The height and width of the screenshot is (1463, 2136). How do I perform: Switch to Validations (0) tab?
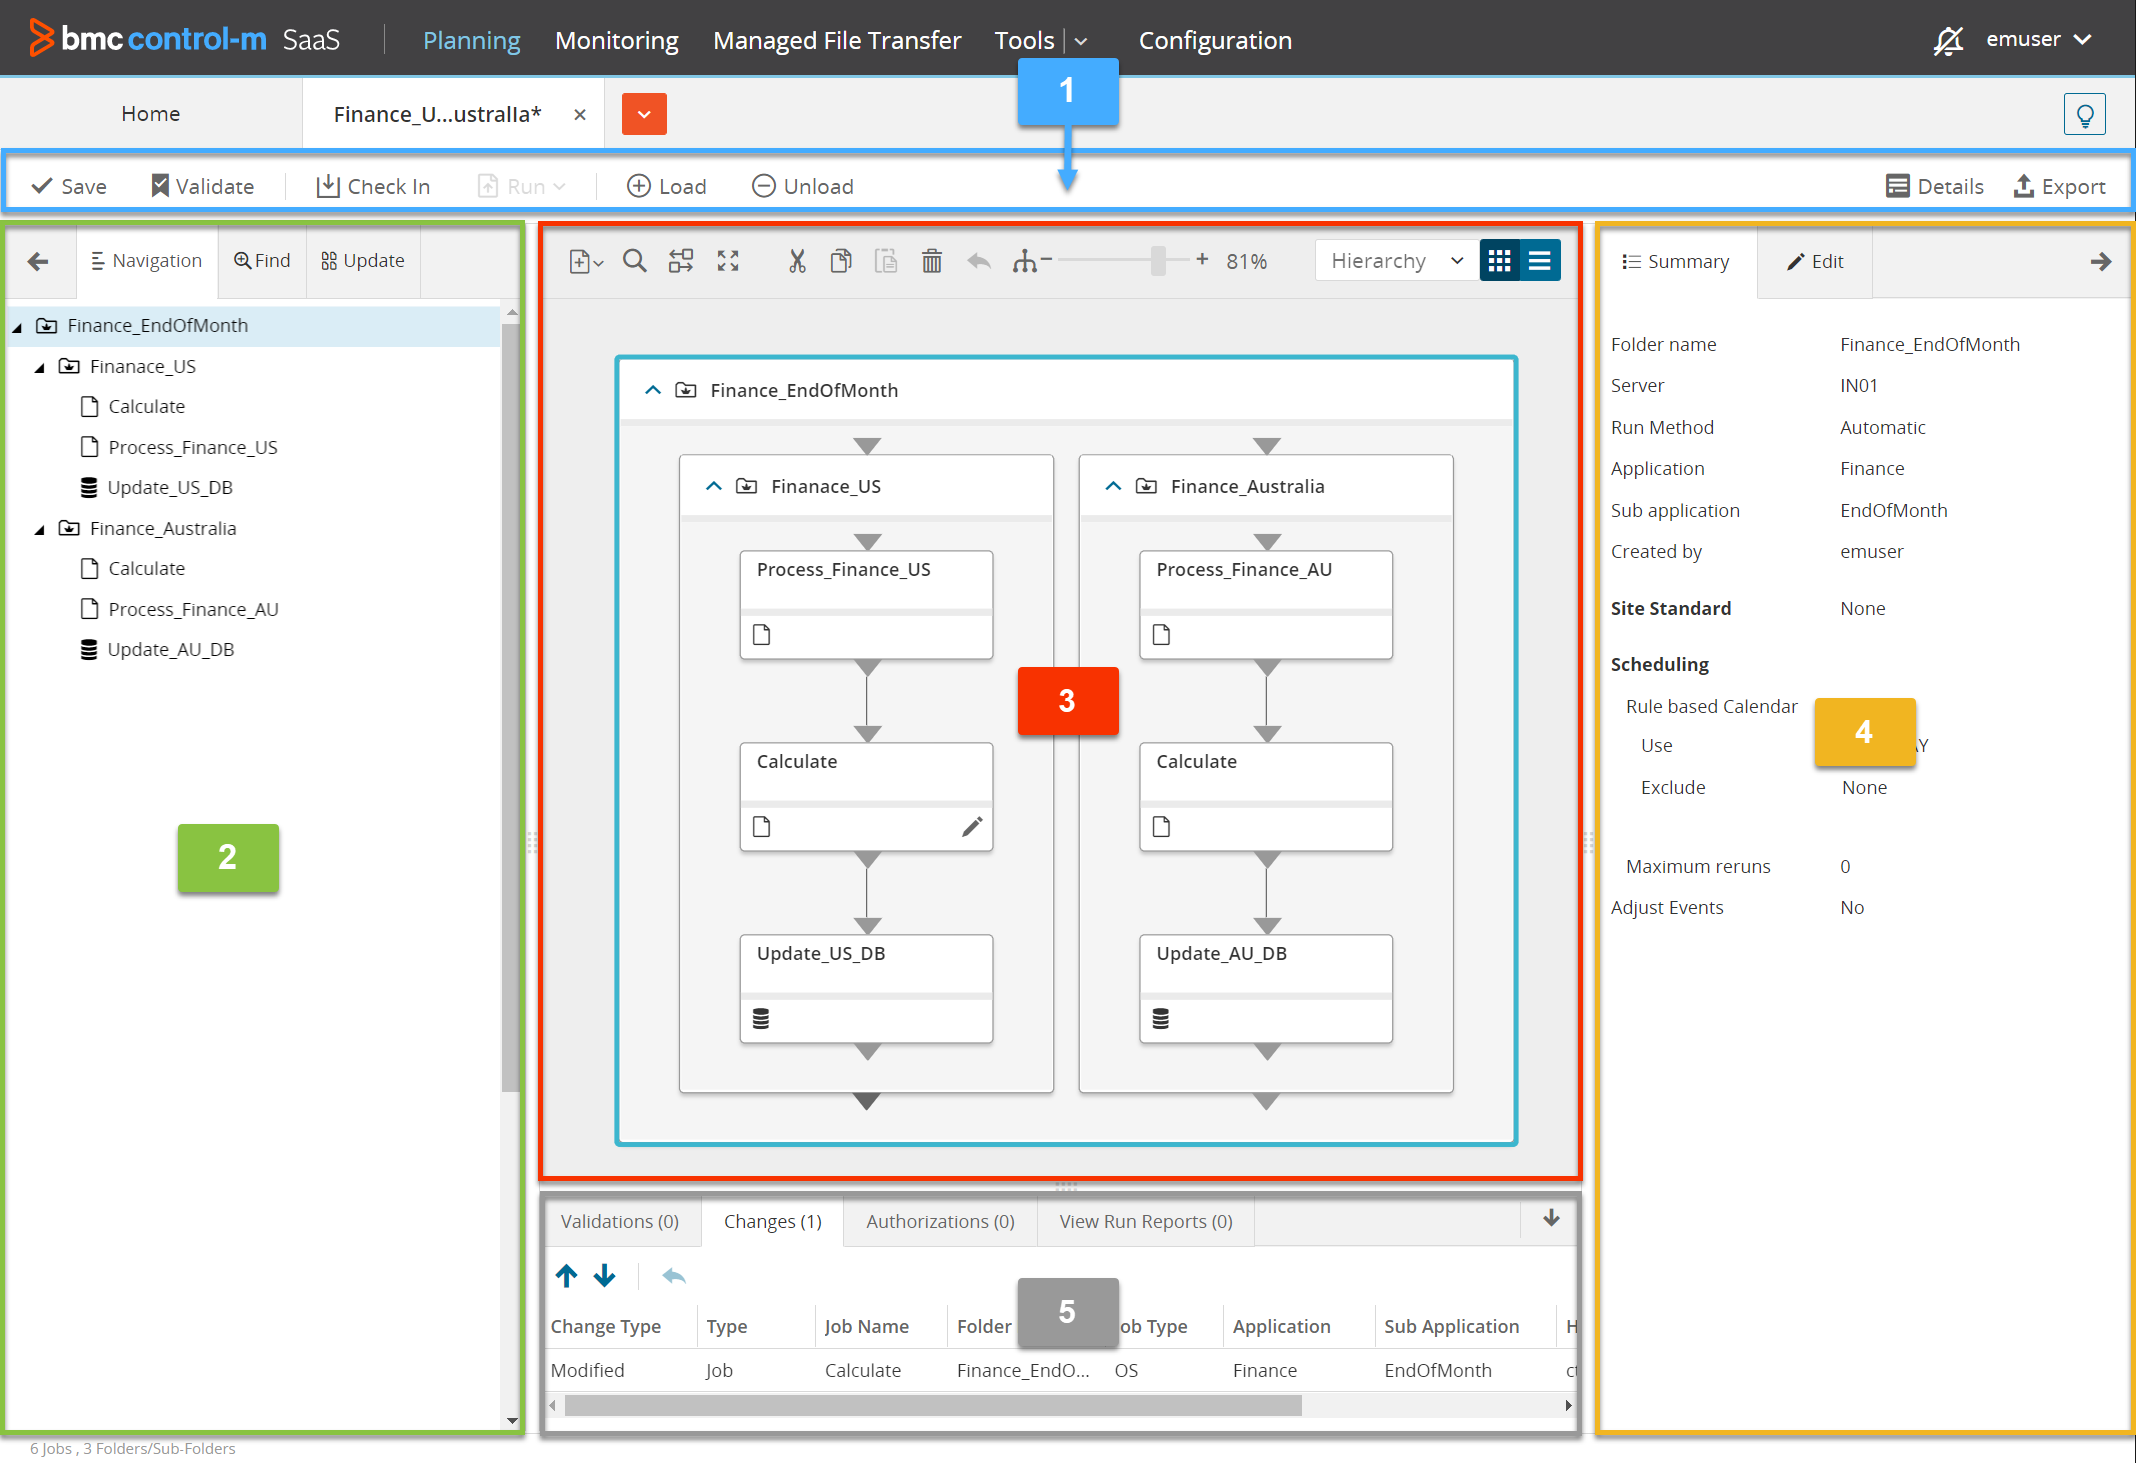(x=619, y=1221)
